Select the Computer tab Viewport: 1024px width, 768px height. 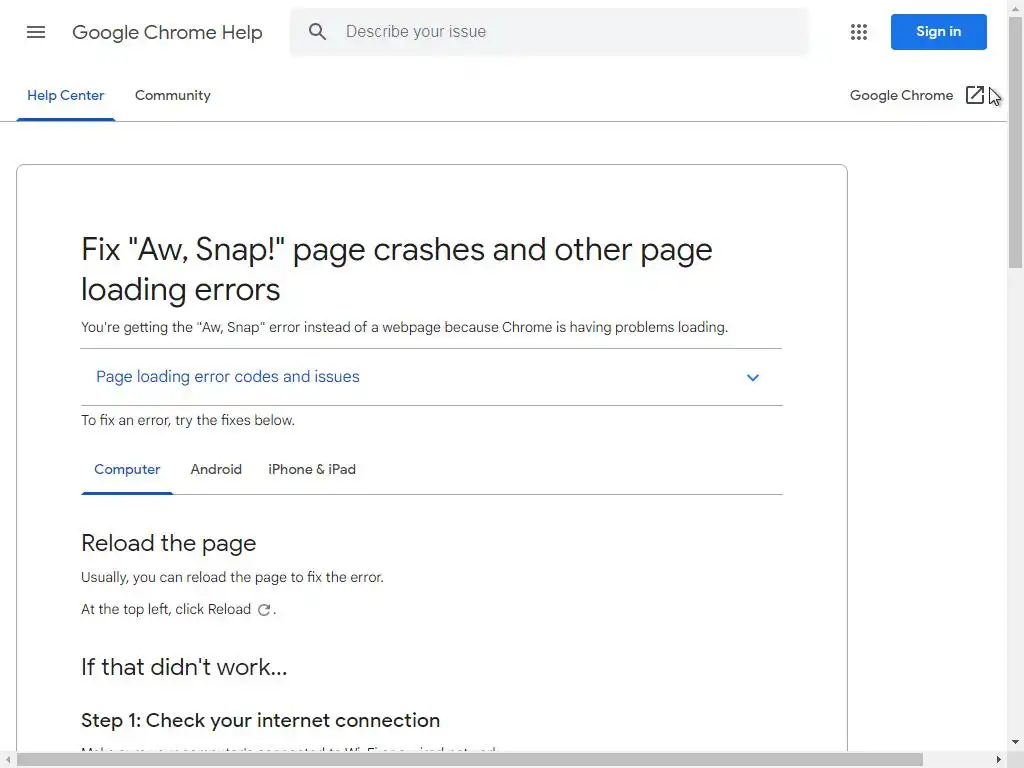click(x=127, y=469)
